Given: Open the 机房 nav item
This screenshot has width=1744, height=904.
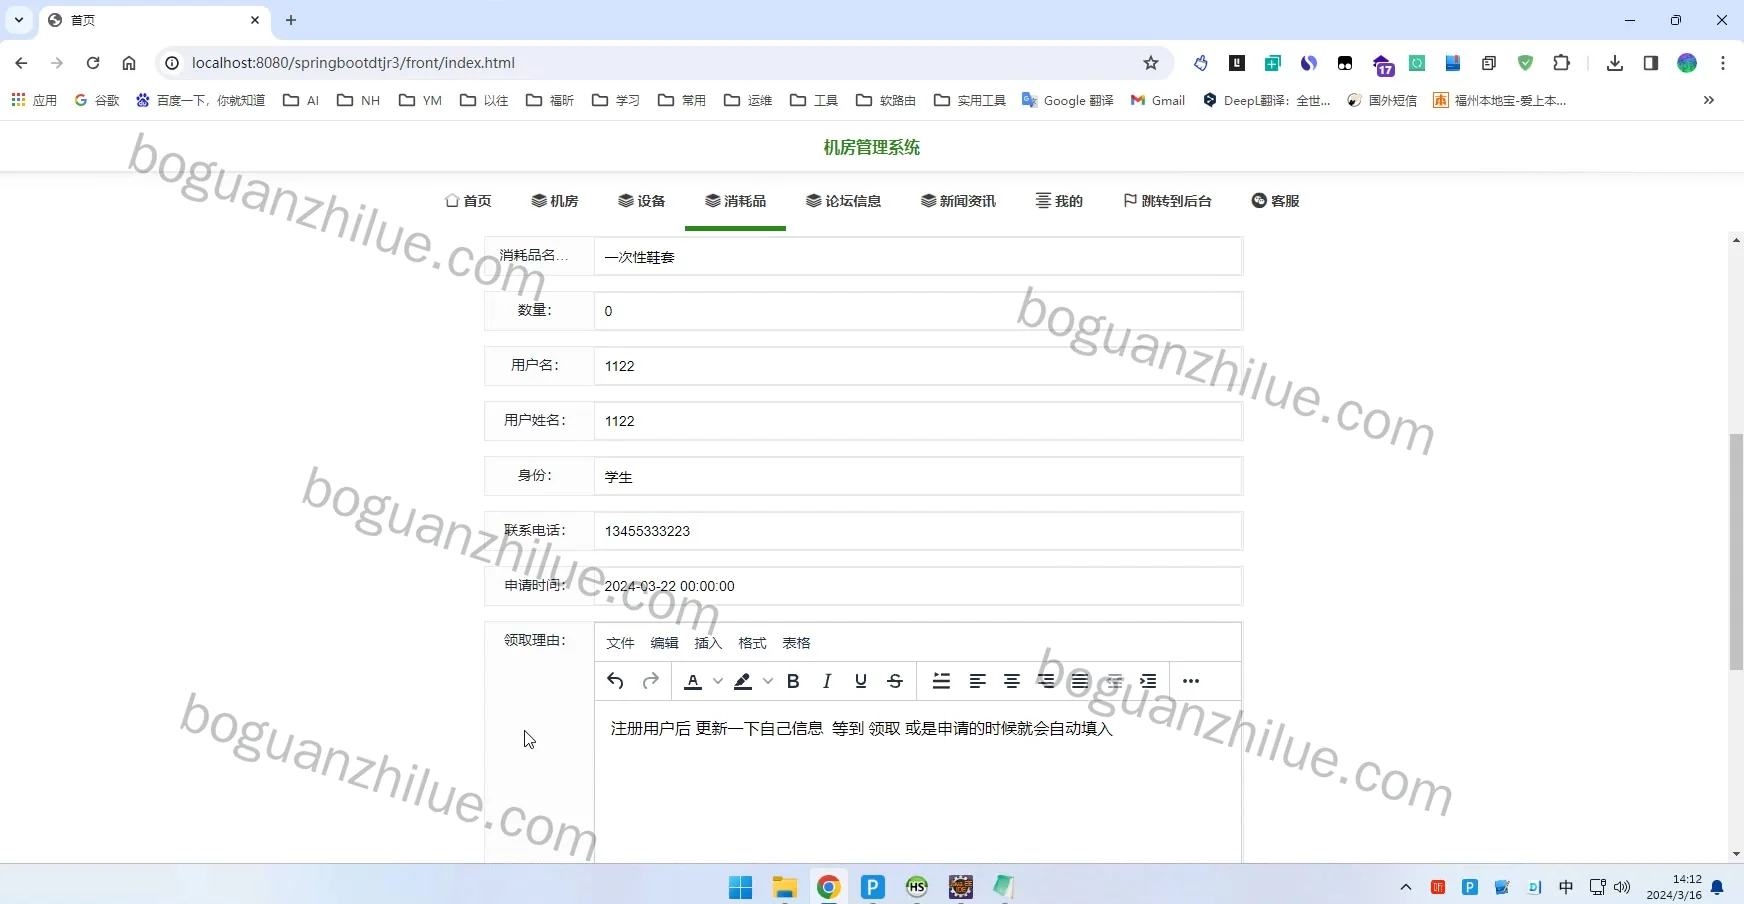Looking at the screenshot, I should pyautogui.click(x=555, y=201).
